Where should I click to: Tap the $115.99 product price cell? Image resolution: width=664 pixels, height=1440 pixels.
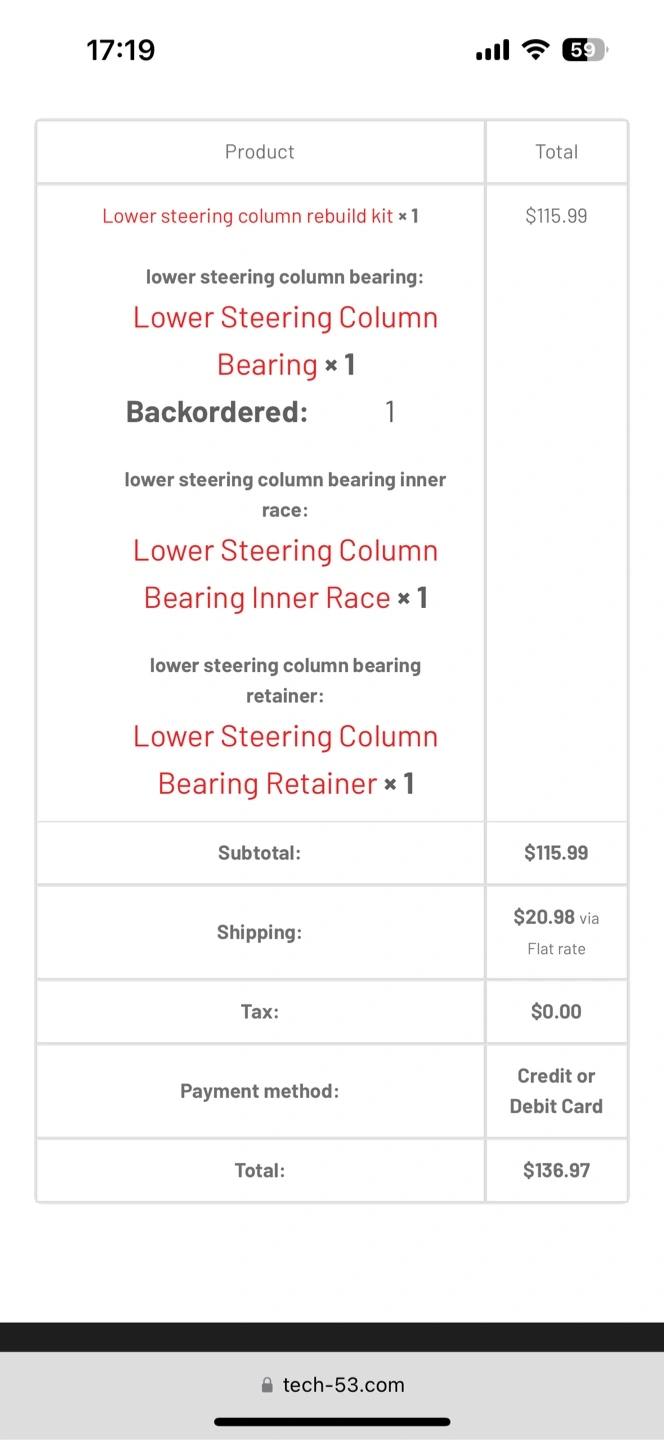(x=556, y=216)
